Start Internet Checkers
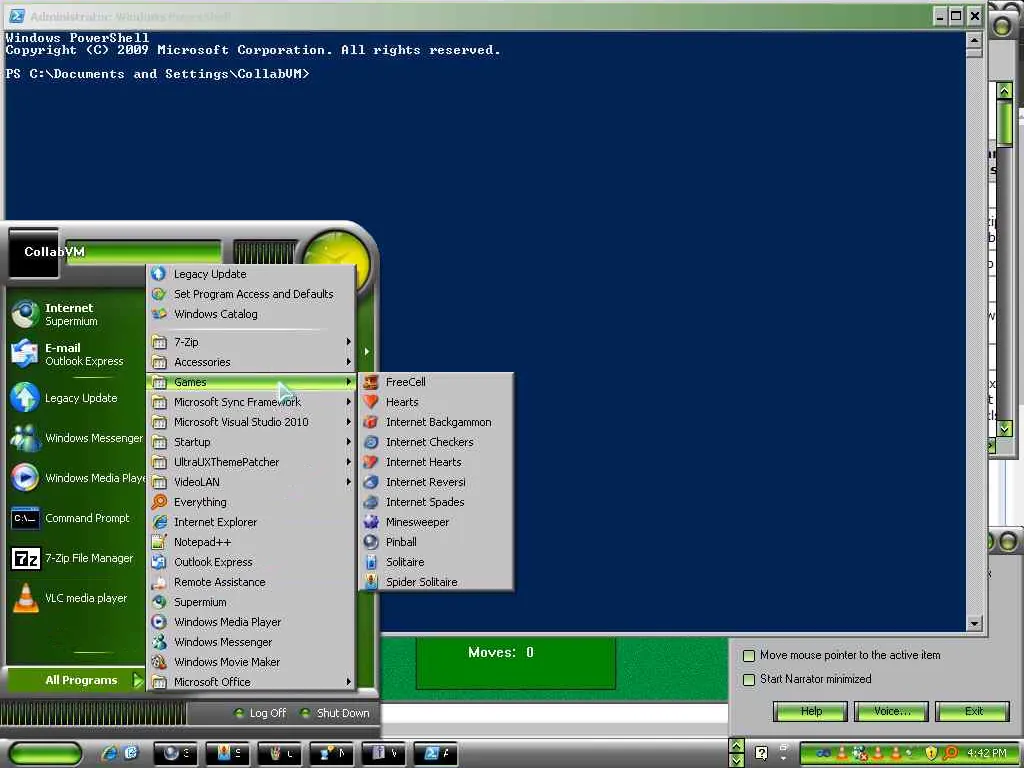The width and height of the screenshot is (1024, 768). (x=436, y=442)
